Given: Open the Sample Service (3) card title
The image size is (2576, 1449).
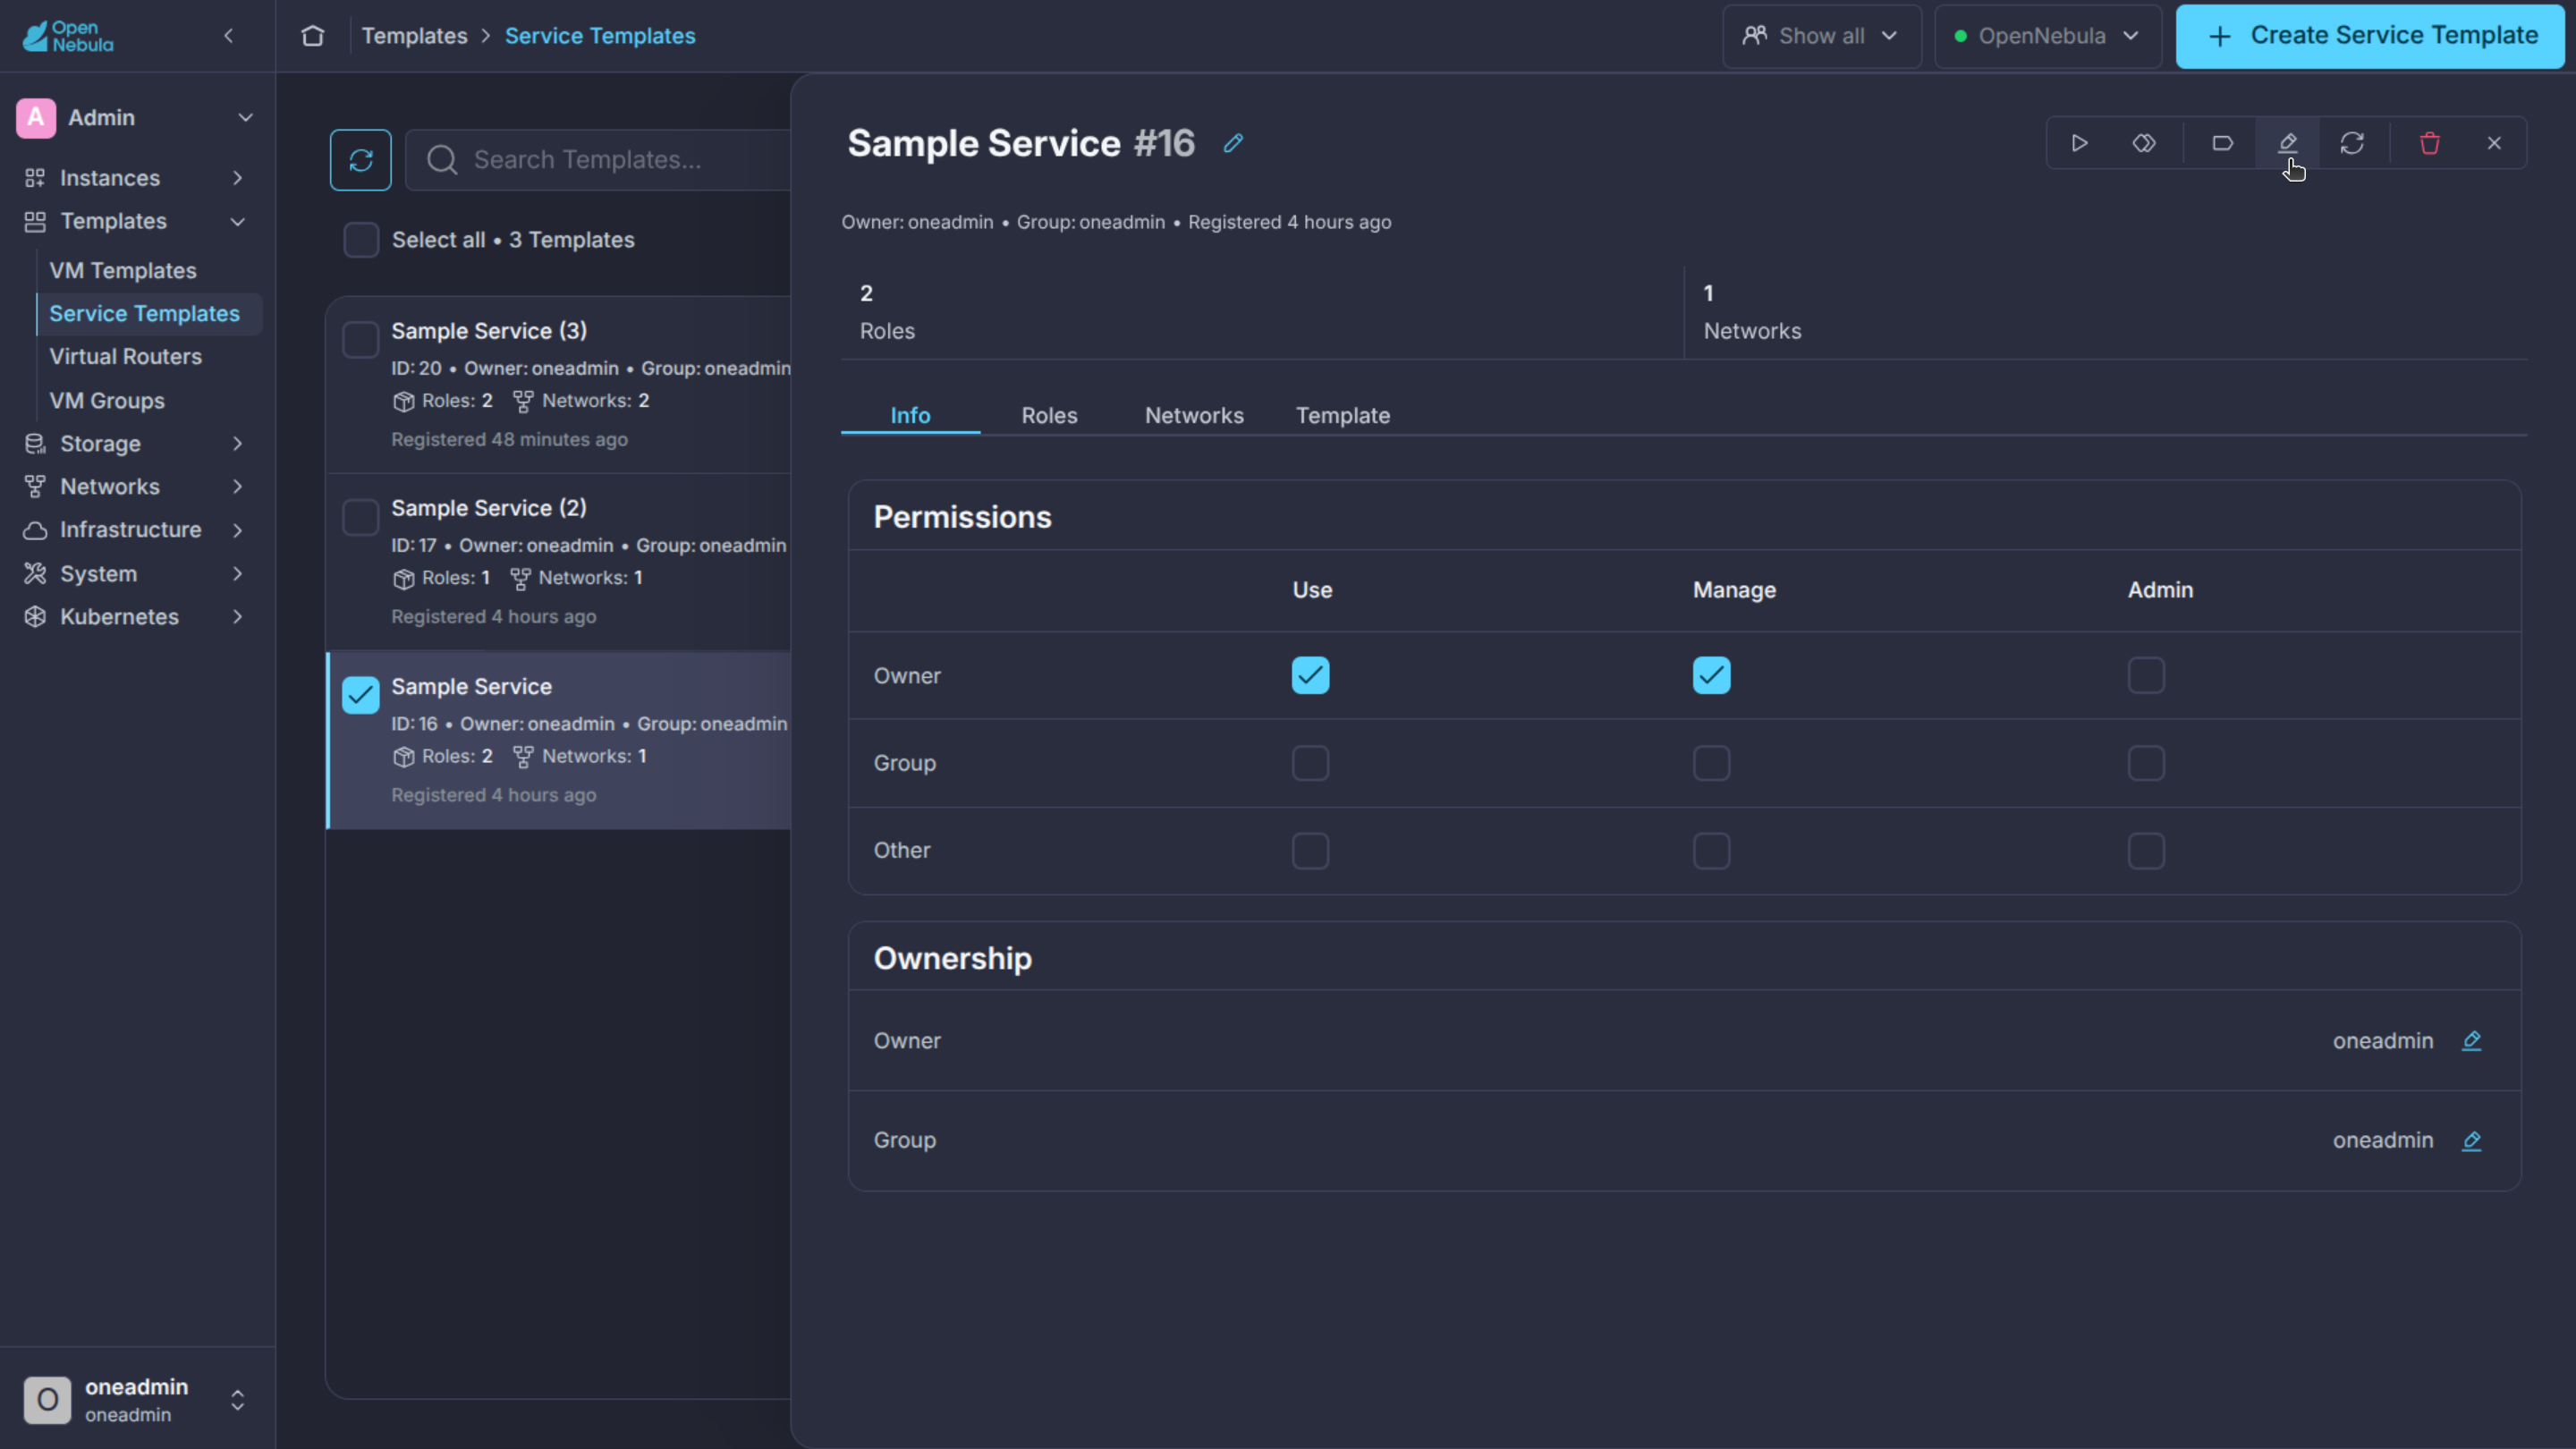Looking at the screenshot, I should 489,331.
